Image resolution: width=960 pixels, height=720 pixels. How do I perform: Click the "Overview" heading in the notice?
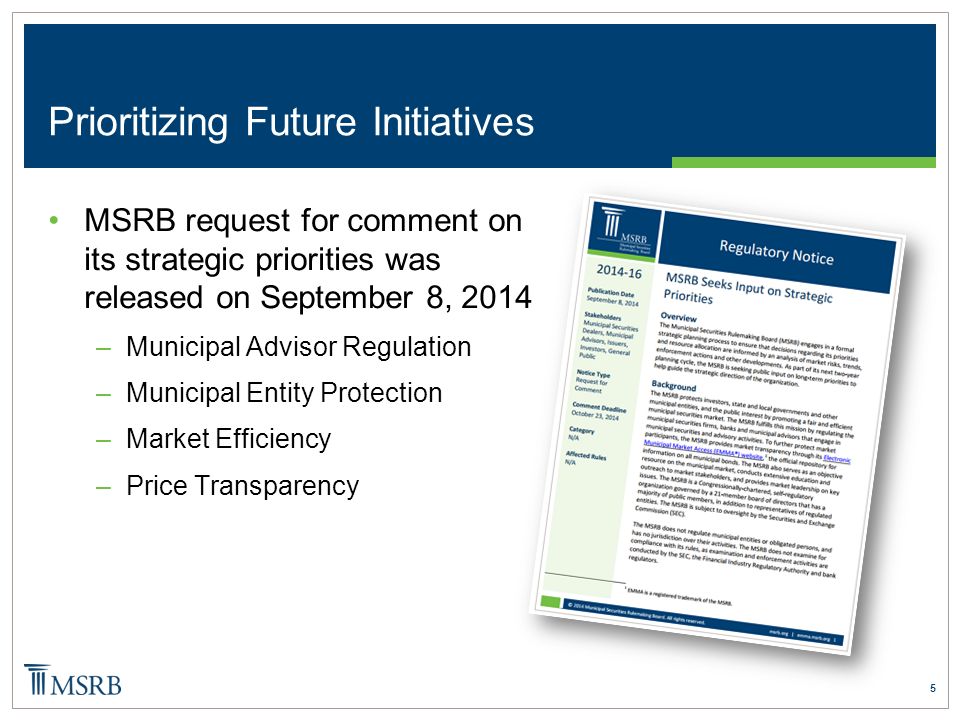pos(678,317)
